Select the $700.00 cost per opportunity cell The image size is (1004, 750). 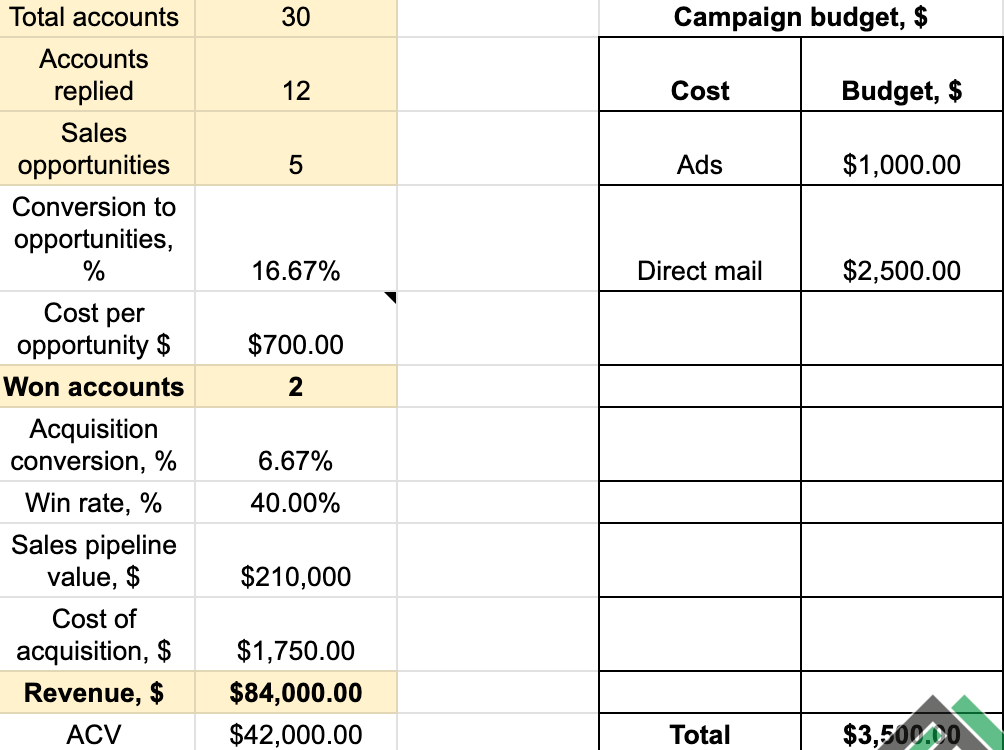pos(296,329)
